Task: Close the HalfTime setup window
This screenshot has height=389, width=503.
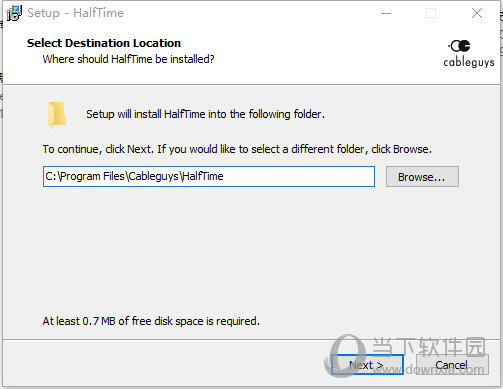Action: click(477, 13)
